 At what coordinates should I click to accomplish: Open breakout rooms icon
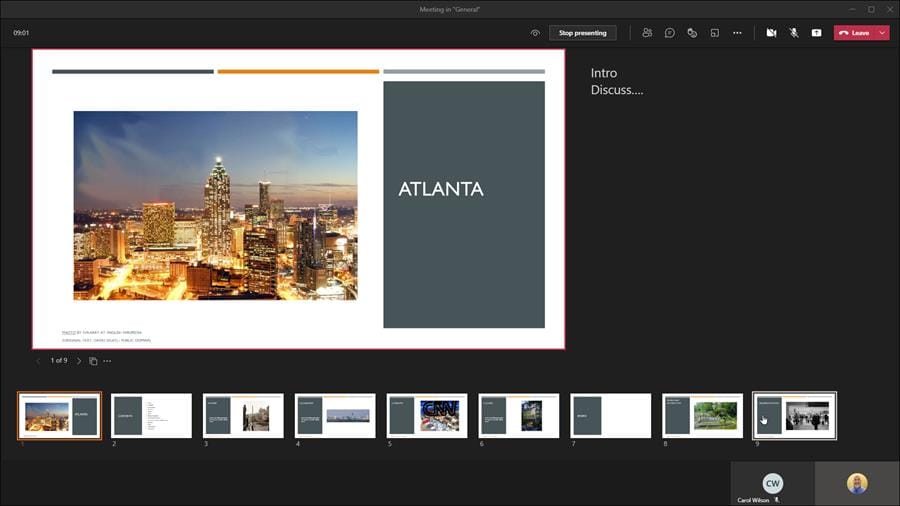point(715,33)
